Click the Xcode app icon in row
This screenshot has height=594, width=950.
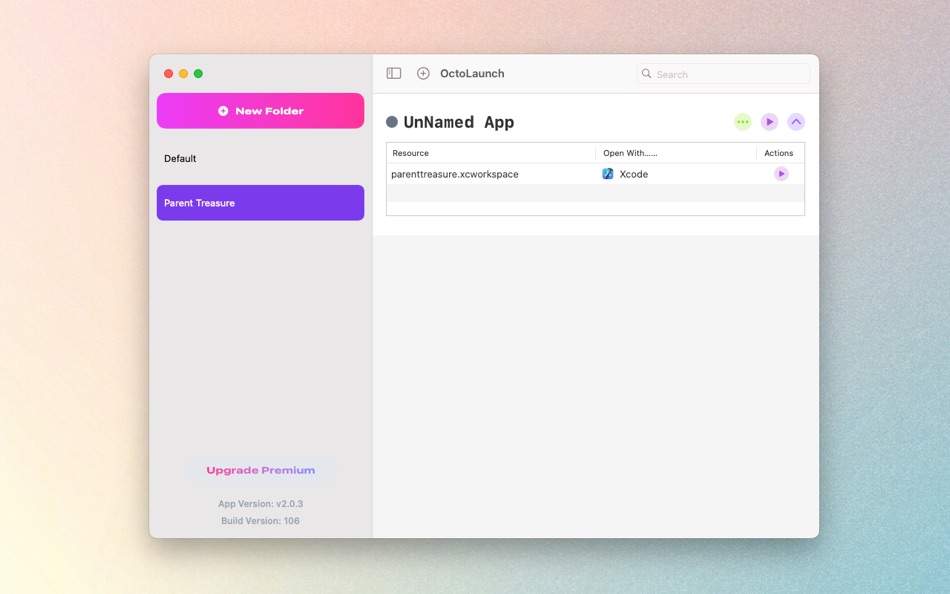[608, 174]
